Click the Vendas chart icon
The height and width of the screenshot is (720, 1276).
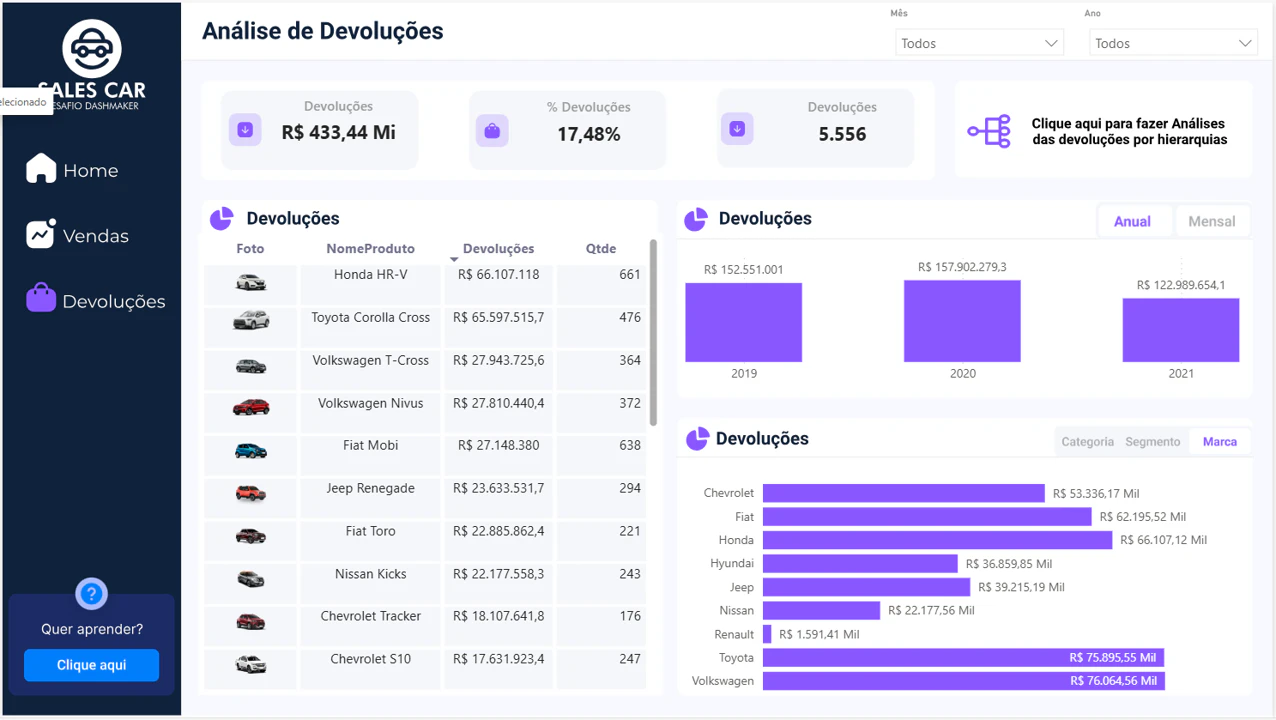41,234
